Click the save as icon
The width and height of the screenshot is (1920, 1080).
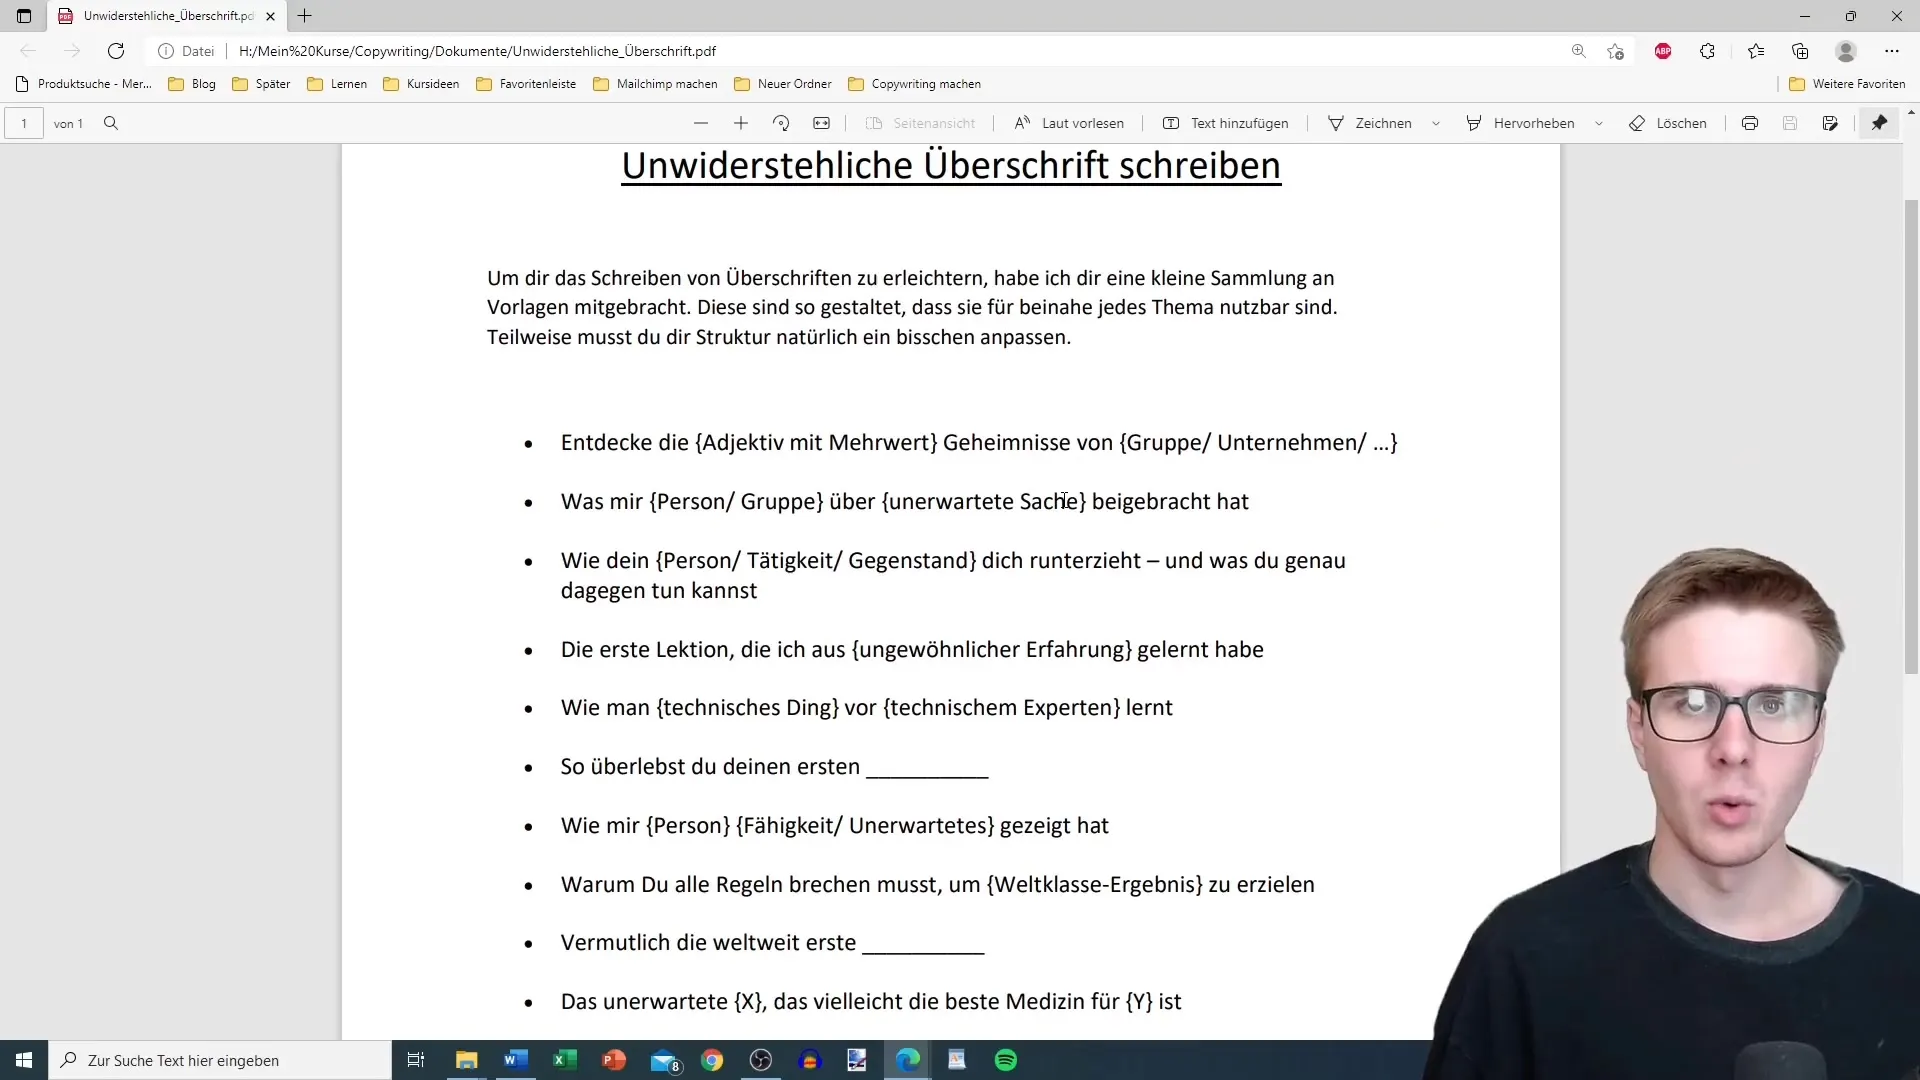pos(1830,123)
